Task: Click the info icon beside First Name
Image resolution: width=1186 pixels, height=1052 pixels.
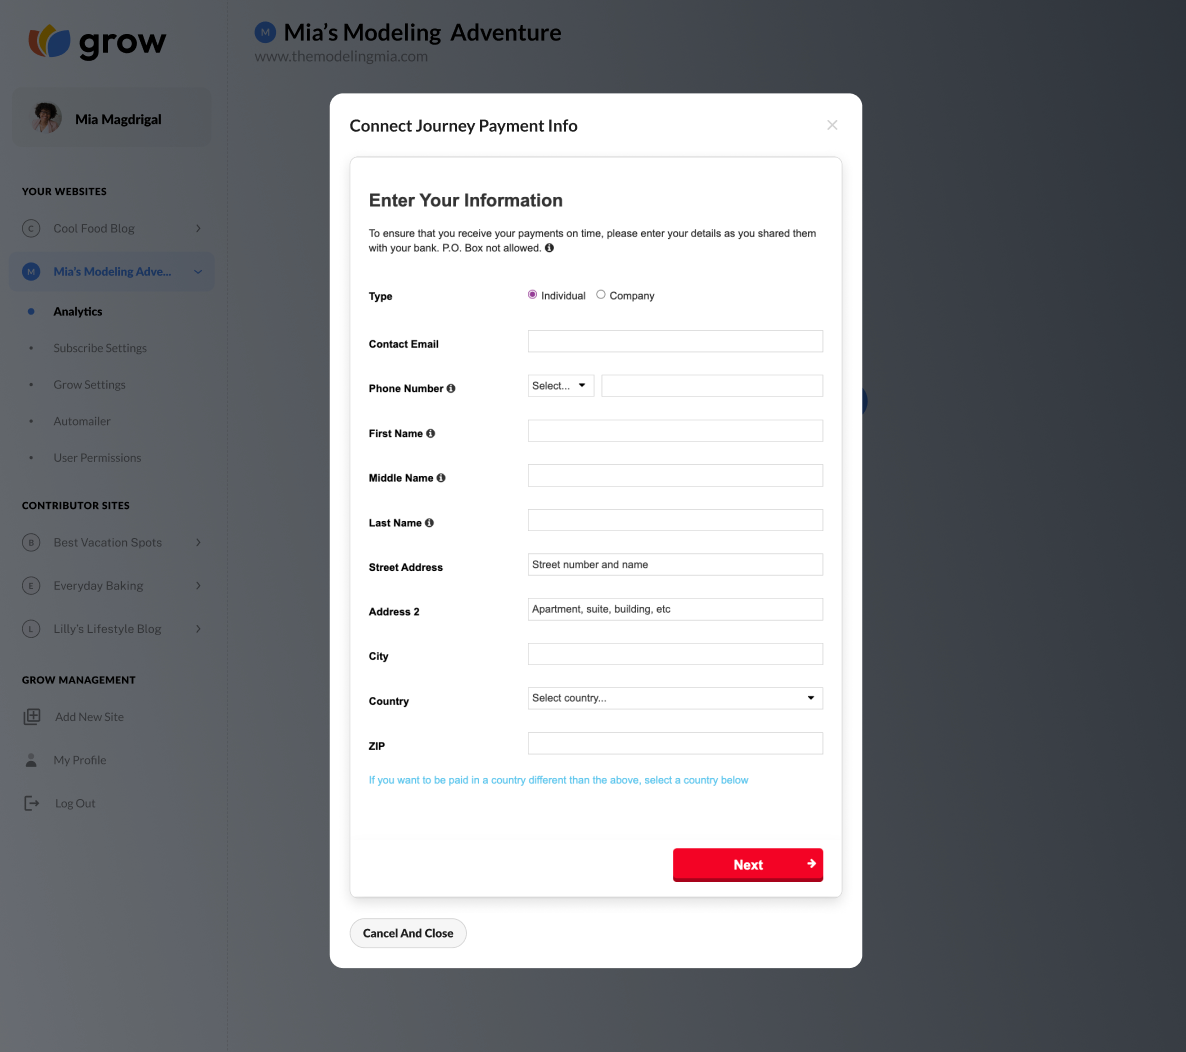Action: (430, 433)
